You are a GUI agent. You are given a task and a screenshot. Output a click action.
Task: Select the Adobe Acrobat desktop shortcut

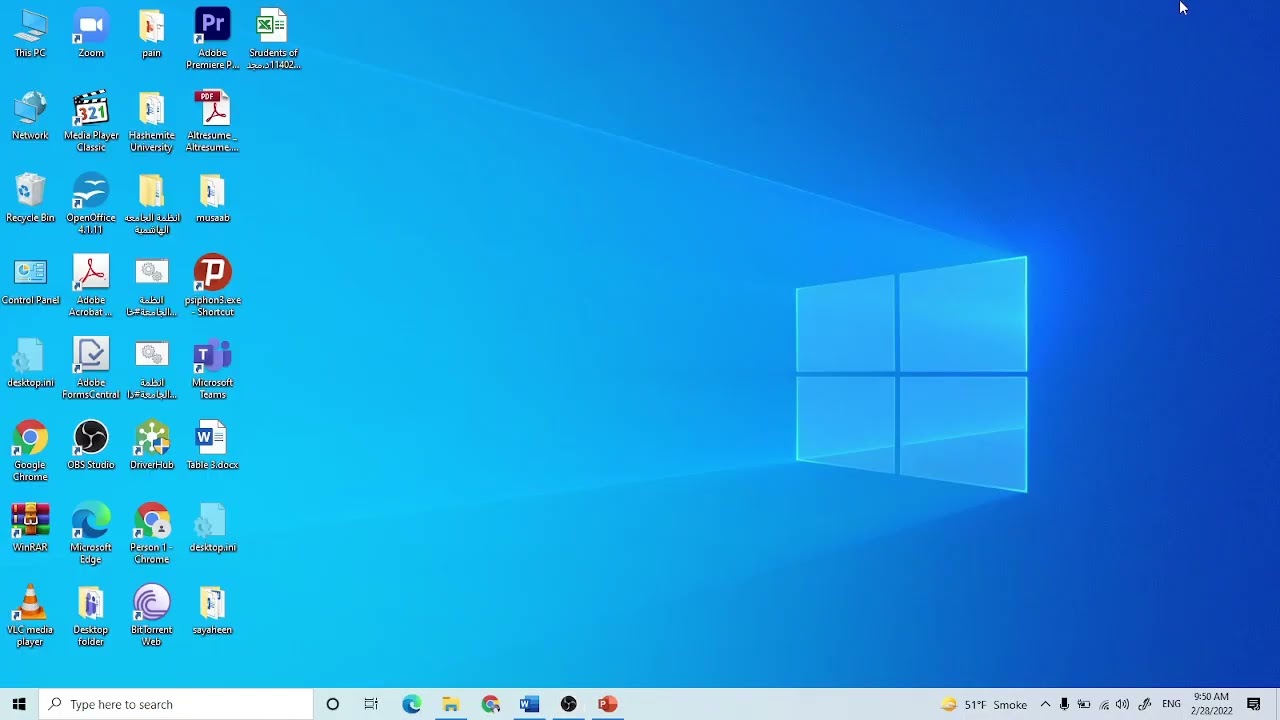[91, 286]
